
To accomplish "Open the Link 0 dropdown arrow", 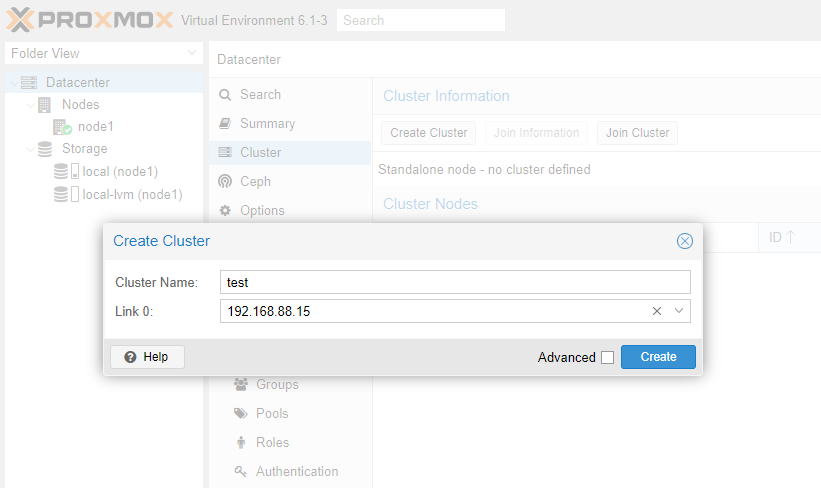I will click(x=679, y=311).
